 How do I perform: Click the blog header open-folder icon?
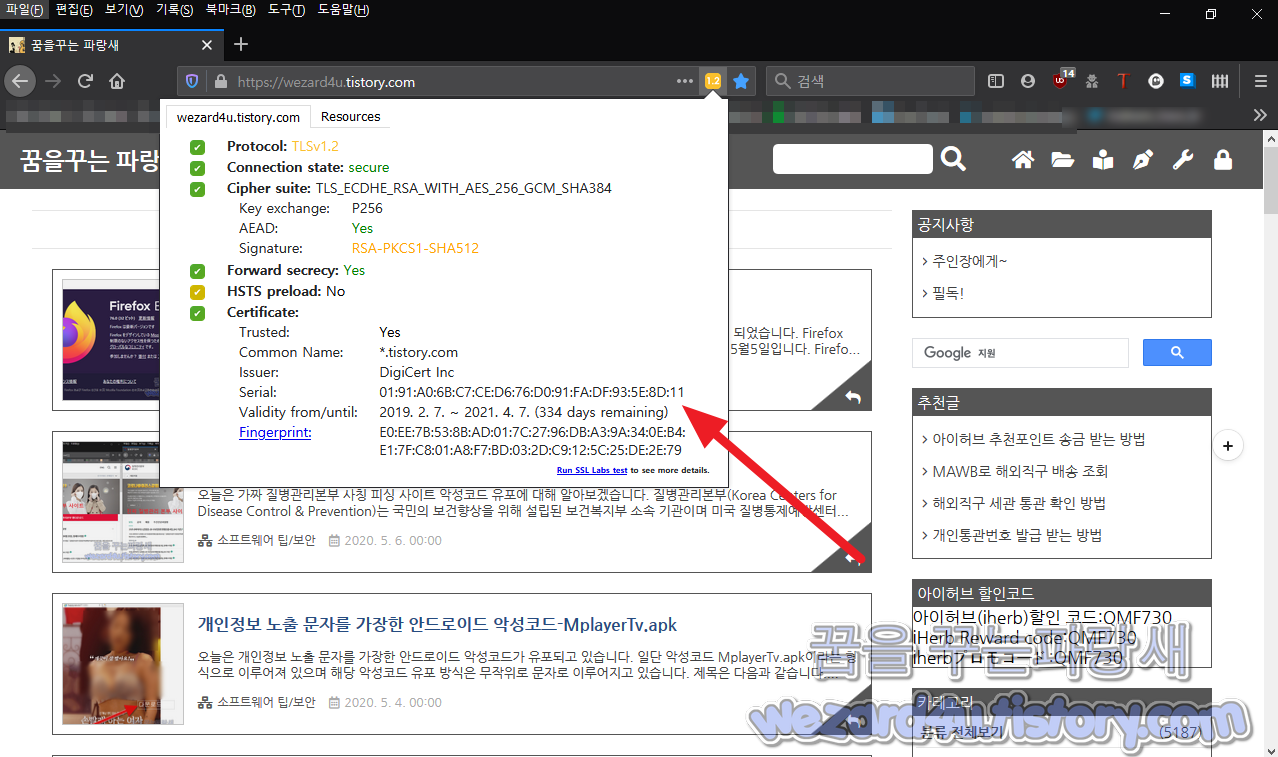tap(1062, 160)
